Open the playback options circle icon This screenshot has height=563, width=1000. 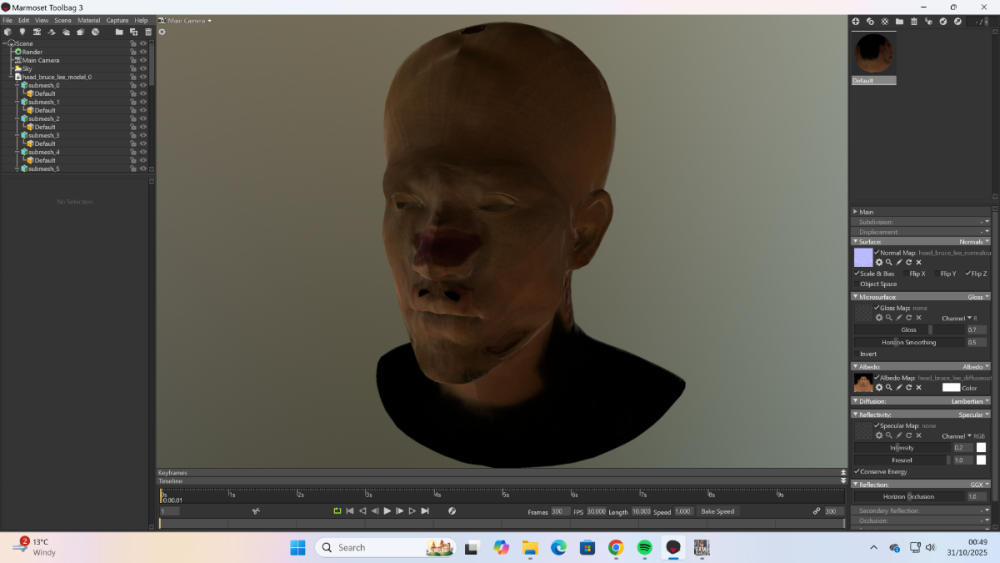pyautogui.click(x=452, y=511)
